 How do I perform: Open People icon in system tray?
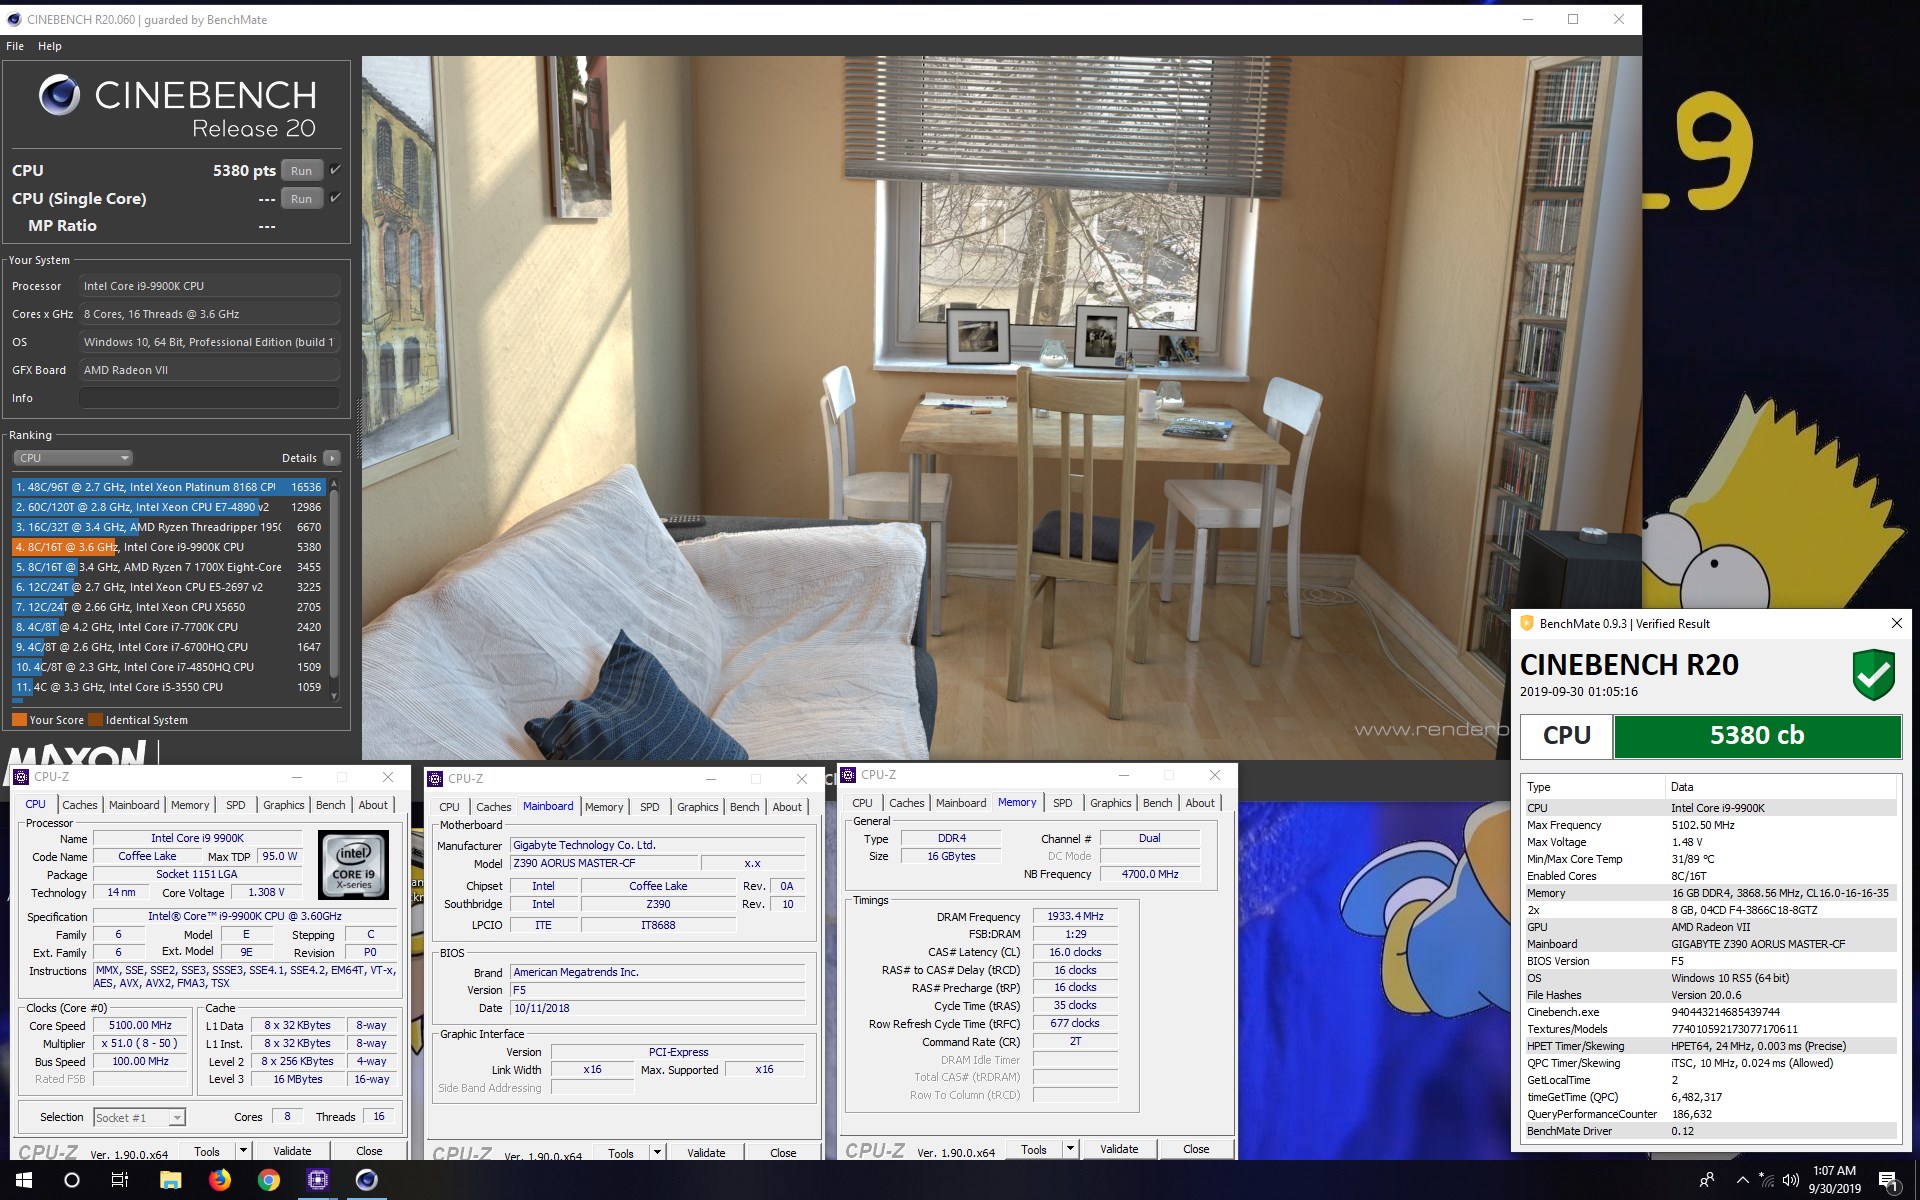pos(1707,1180)
